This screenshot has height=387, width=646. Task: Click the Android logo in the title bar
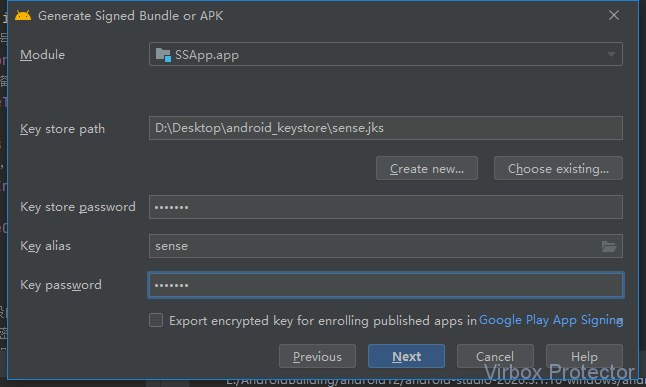[x=23, y=16]
